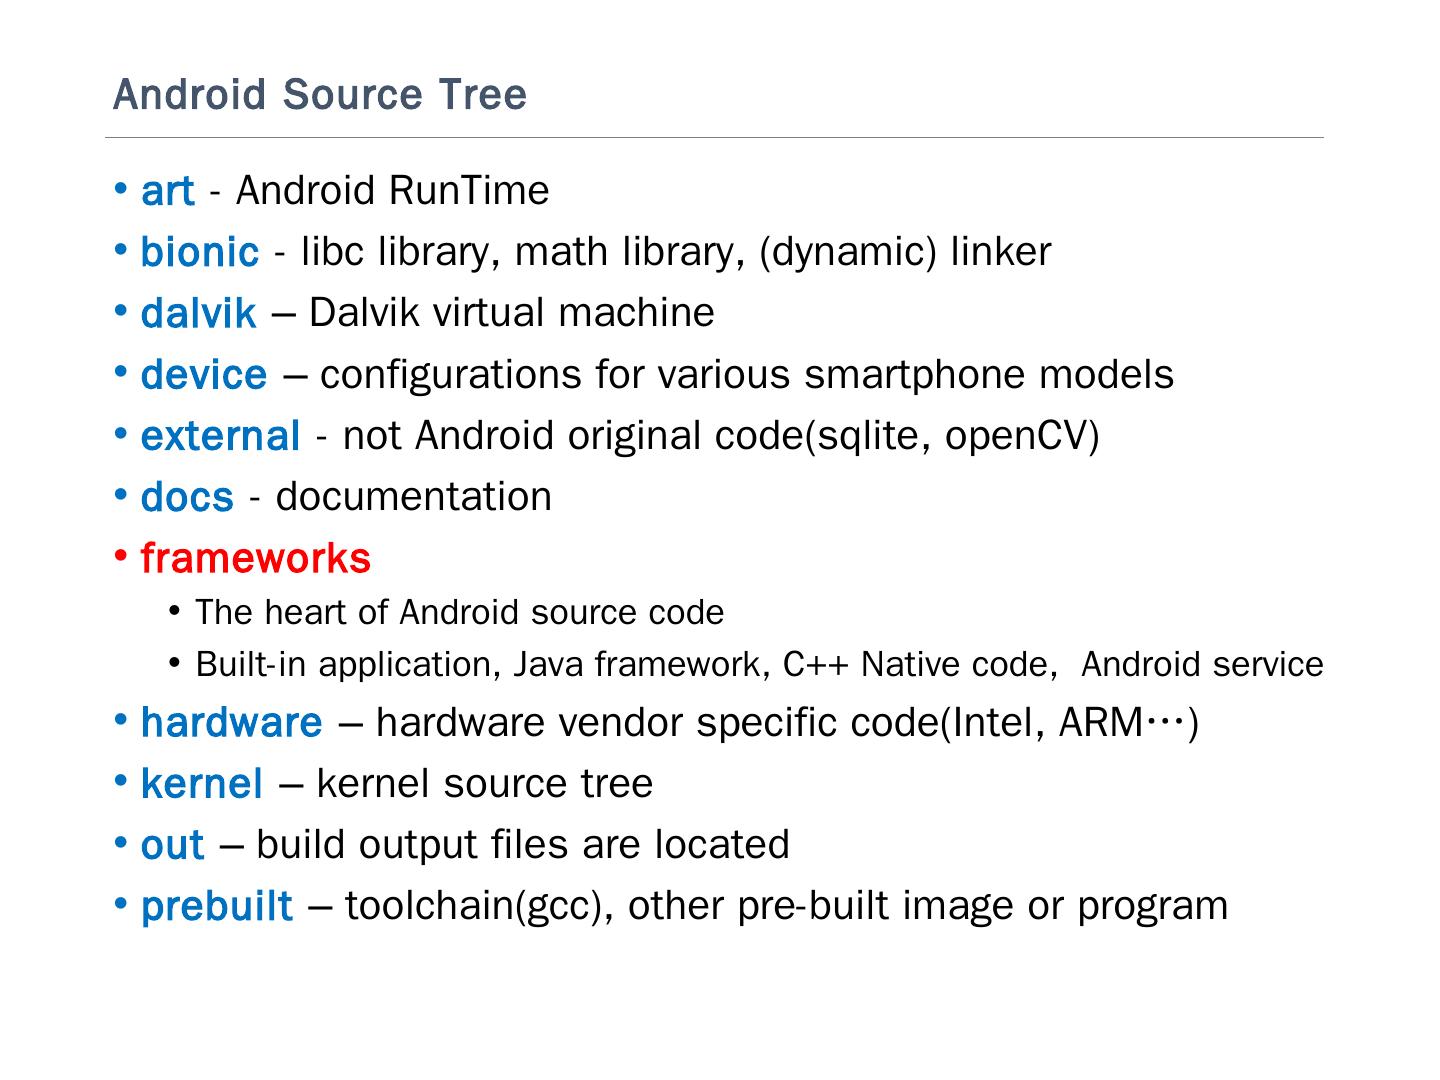The height and width of the screenshot is (1080, 1440).
Task: Click "configurations for various smartphone models" text
Action: (x=746, y=374)
